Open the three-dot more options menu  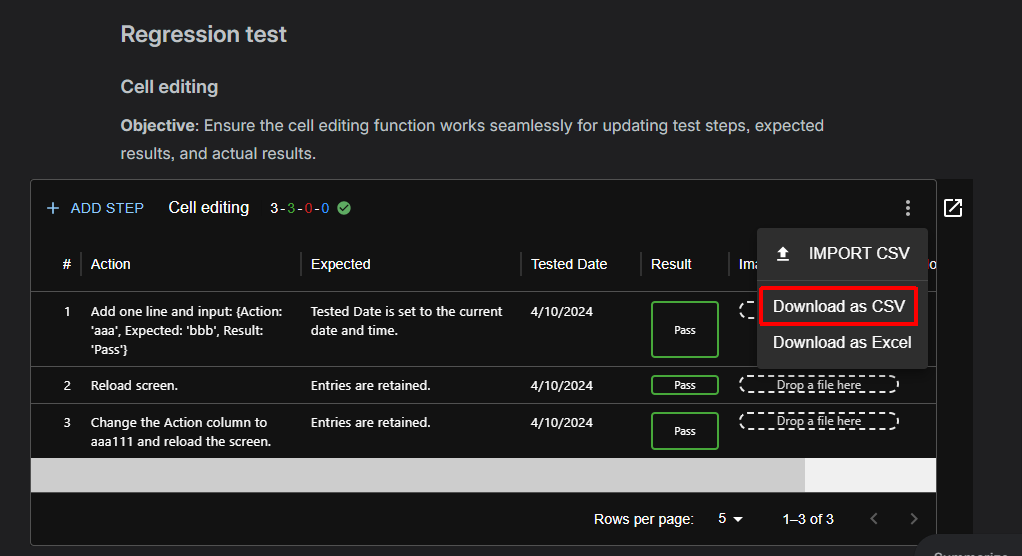[x=907, y=208]
